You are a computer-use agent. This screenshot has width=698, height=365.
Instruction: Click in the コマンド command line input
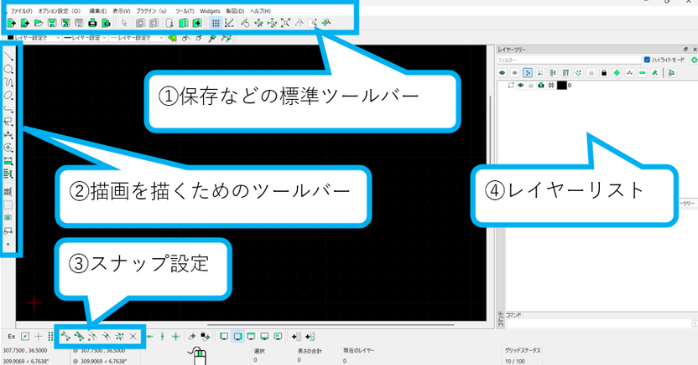(x=599, y=323)
